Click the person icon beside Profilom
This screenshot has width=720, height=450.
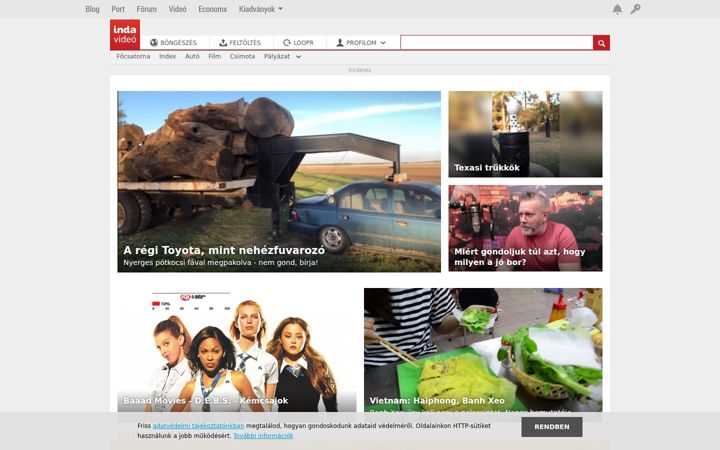[340, 43]
